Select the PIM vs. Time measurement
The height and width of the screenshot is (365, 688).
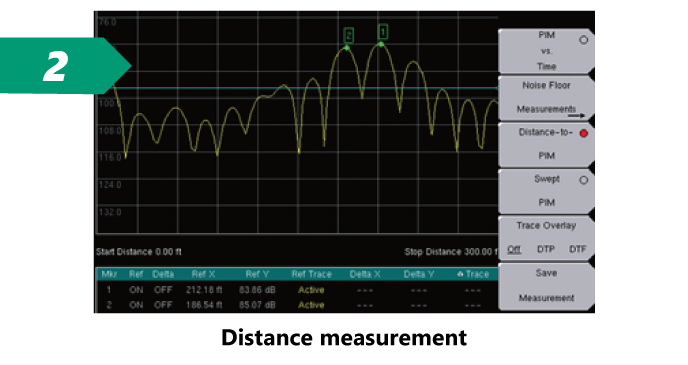[546, 51]
